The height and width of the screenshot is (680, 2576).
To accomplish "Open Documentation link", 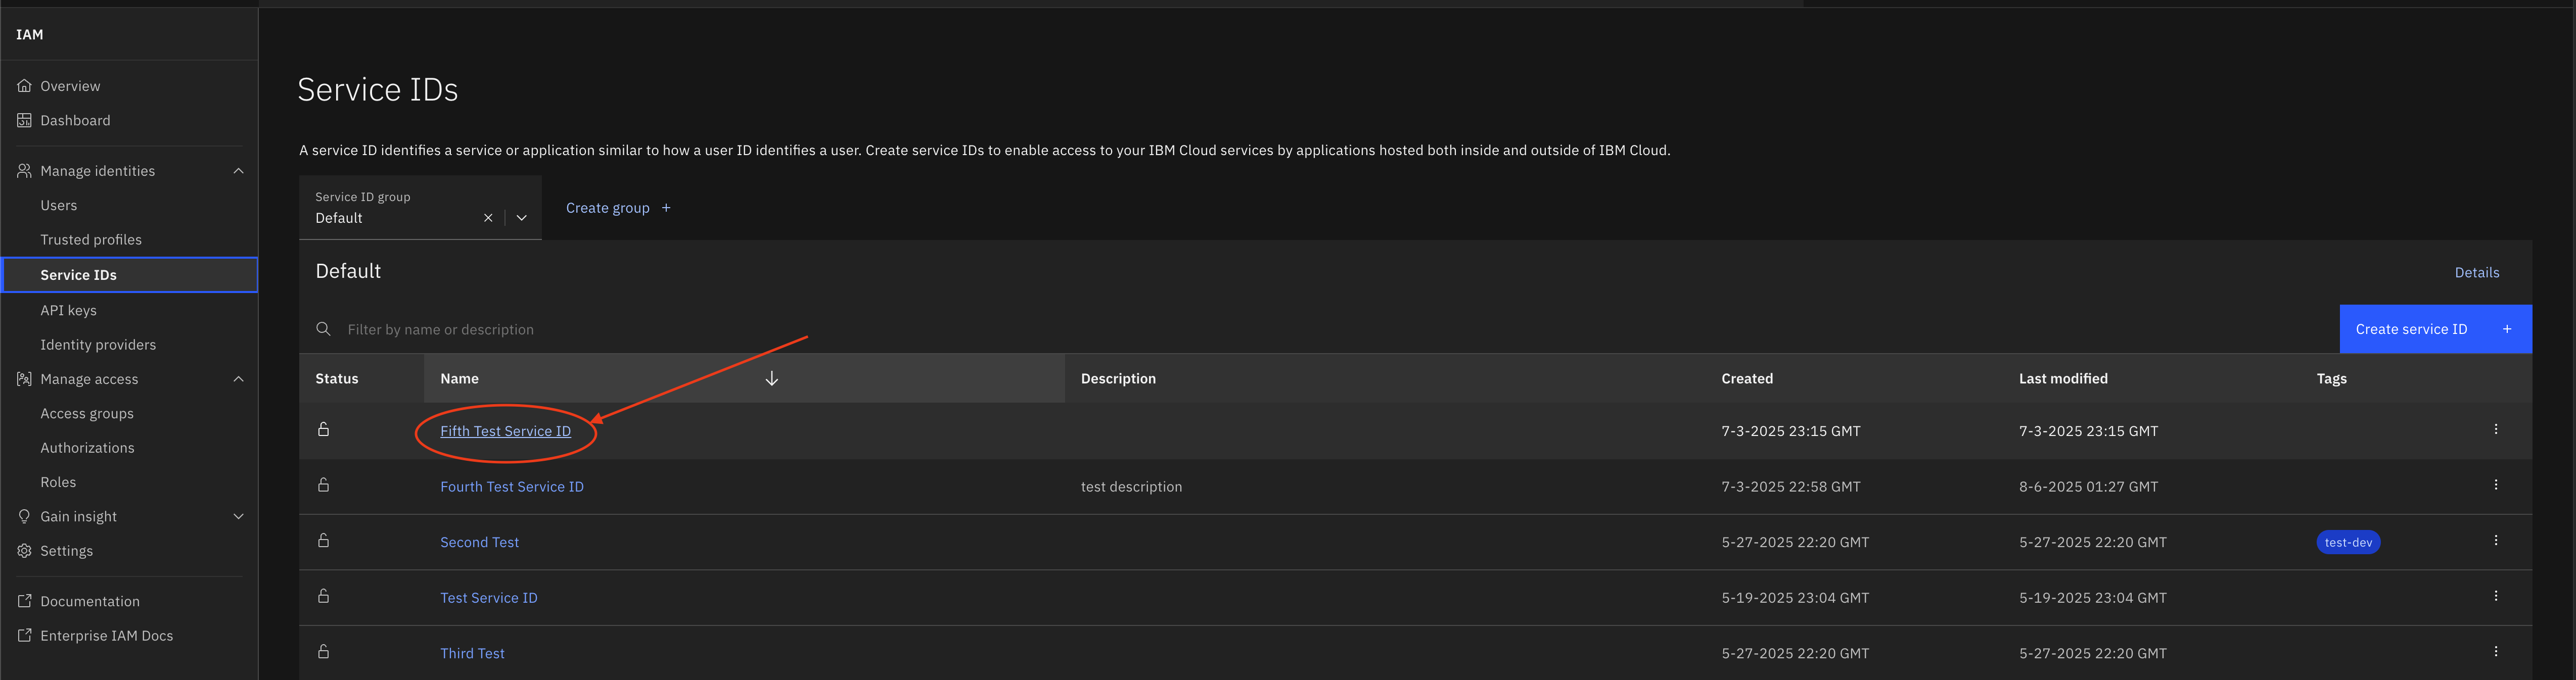I will pos(90,601).
